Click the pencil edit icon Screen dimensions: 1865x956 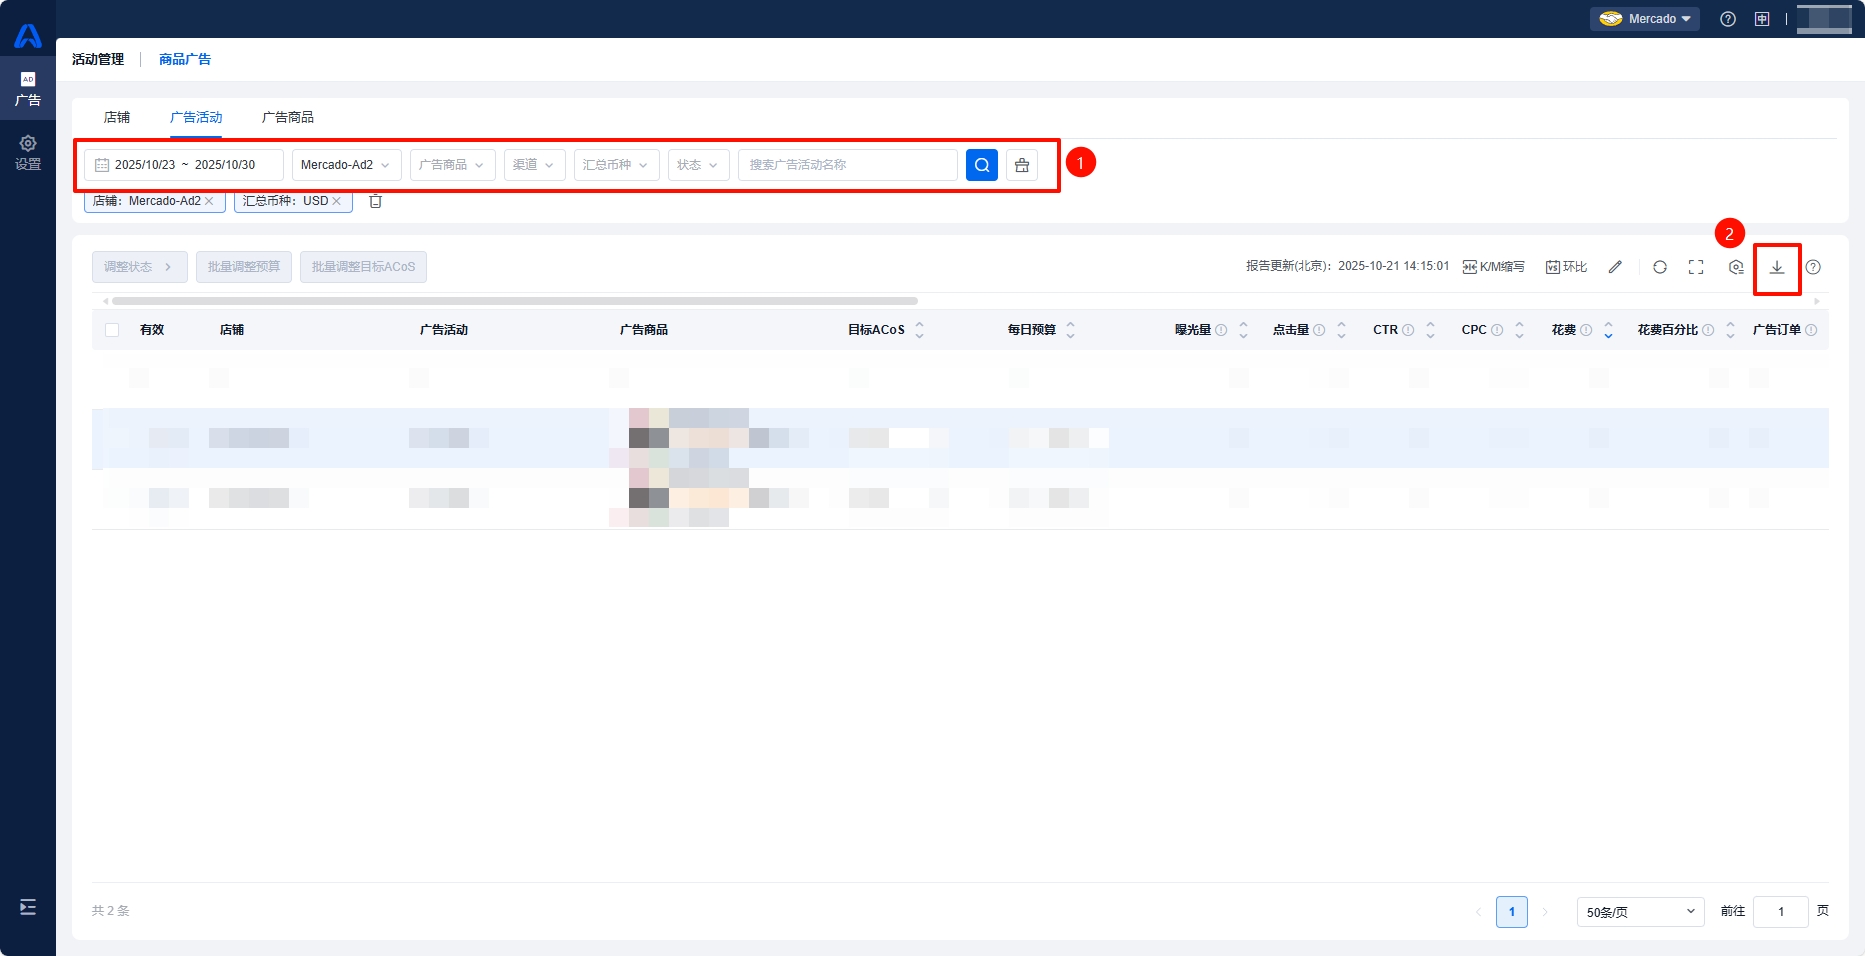(1614, 267)
